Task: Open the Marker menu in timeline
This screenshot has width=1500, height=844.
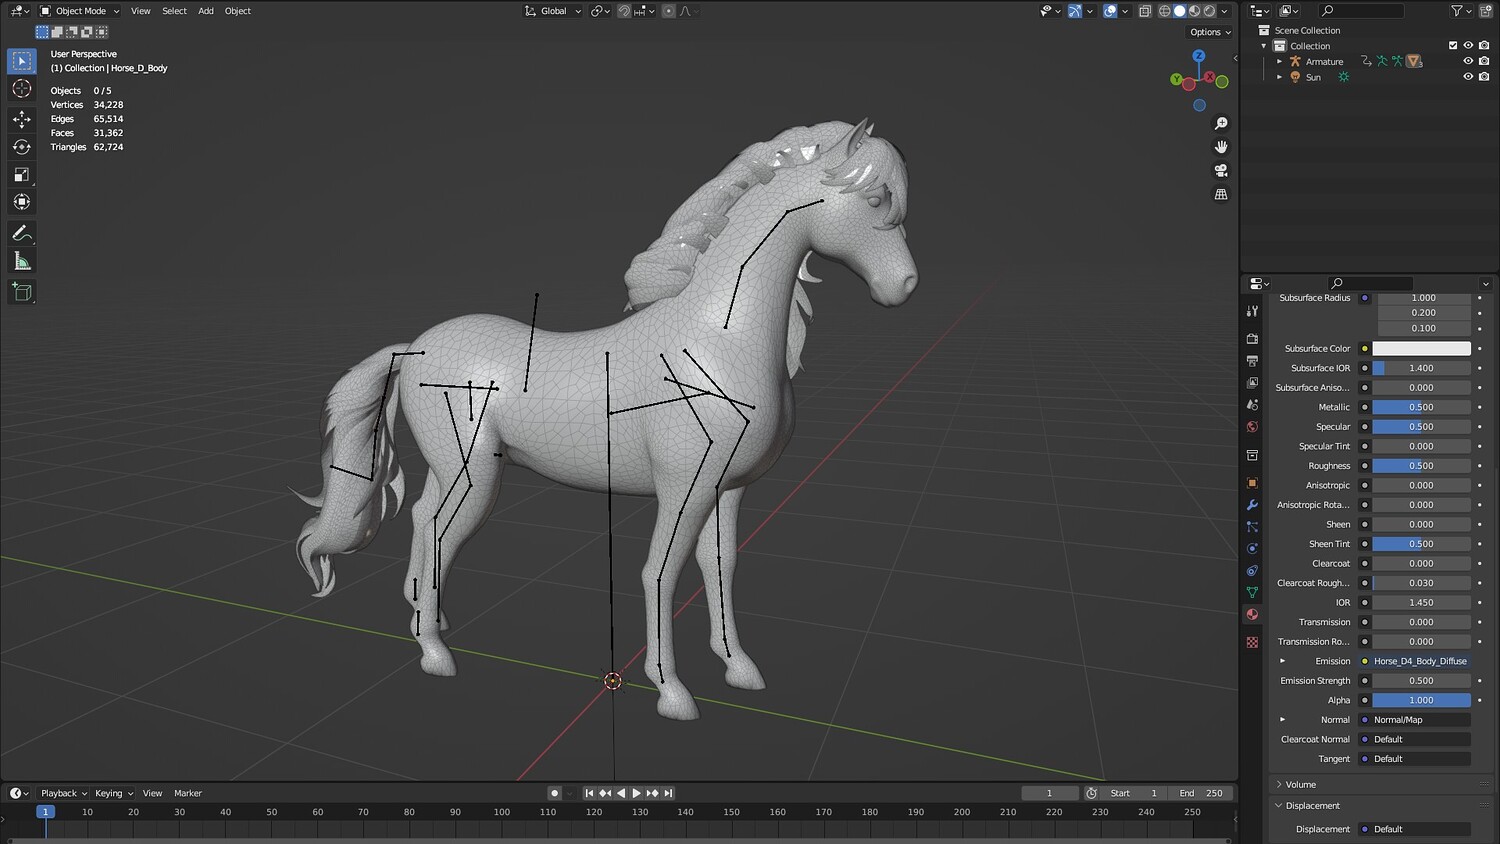Action: point(188,793)
